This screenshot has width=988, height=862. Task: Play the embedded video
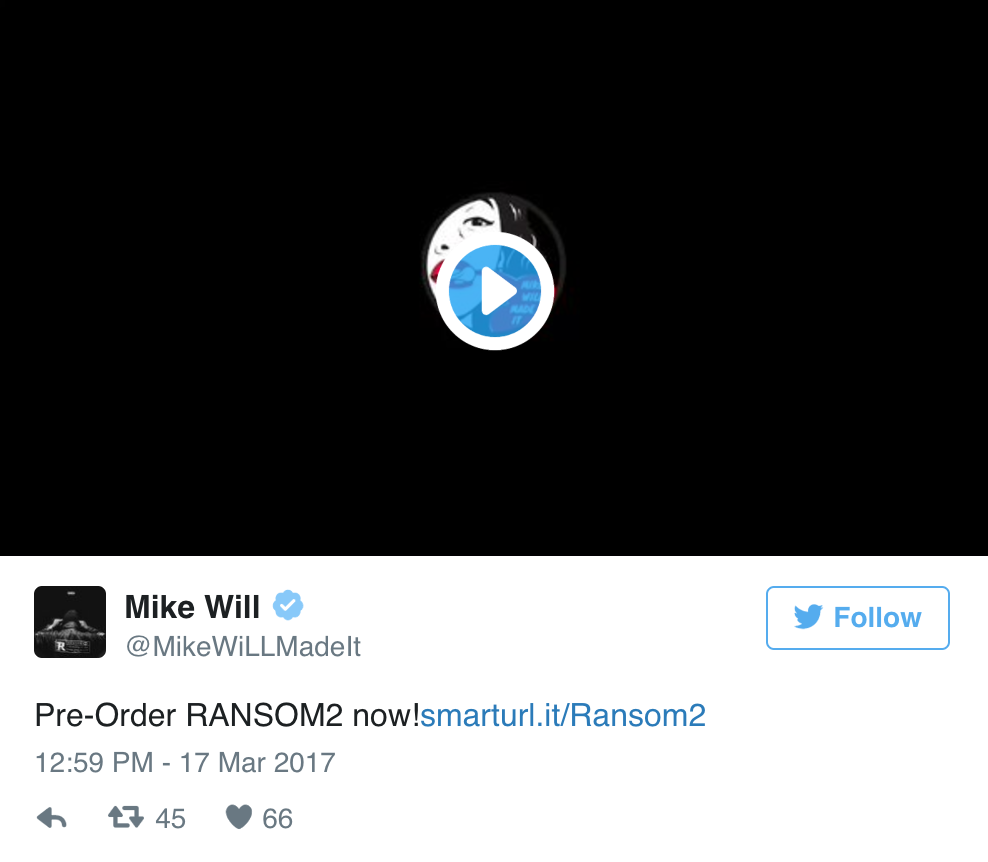[495, 291]
